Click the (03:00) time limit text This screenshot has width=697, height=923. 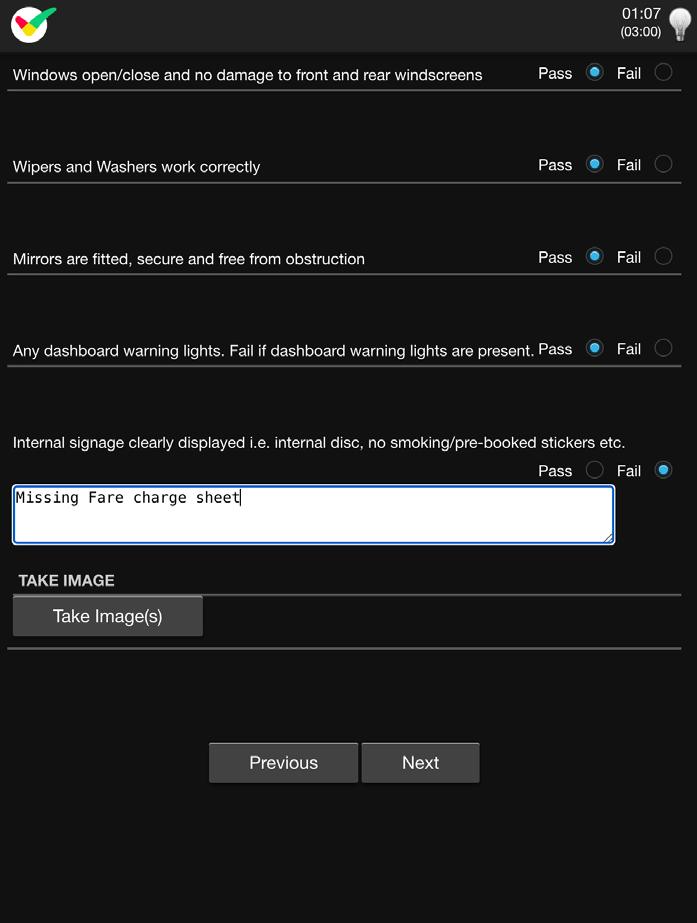click(640, 32)
